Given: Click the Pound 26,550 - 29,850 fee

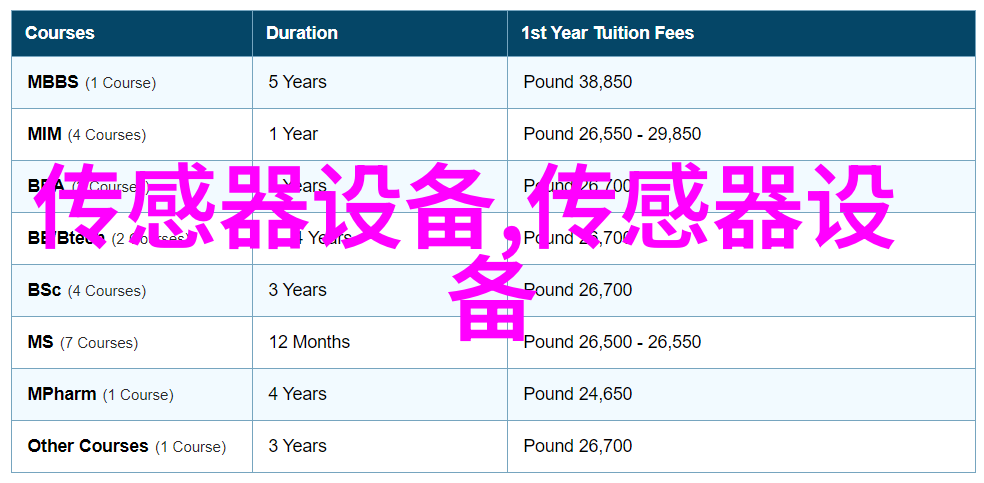Looking at the screenshot, I should pyautogui.click(x=612, y=134).
